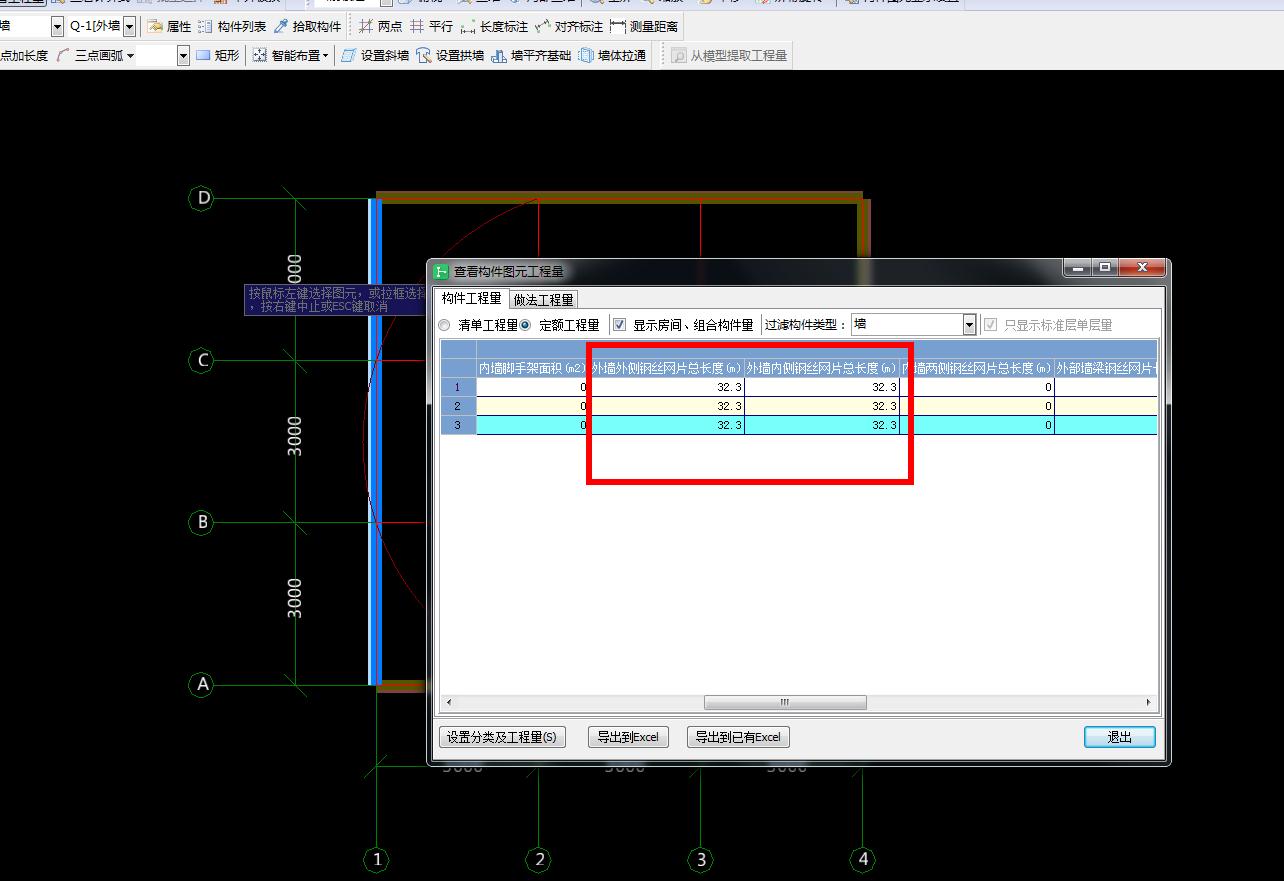Click 点加长度 point plus length tool
This screenshot has width=1284, height=881.
point(24,56)
